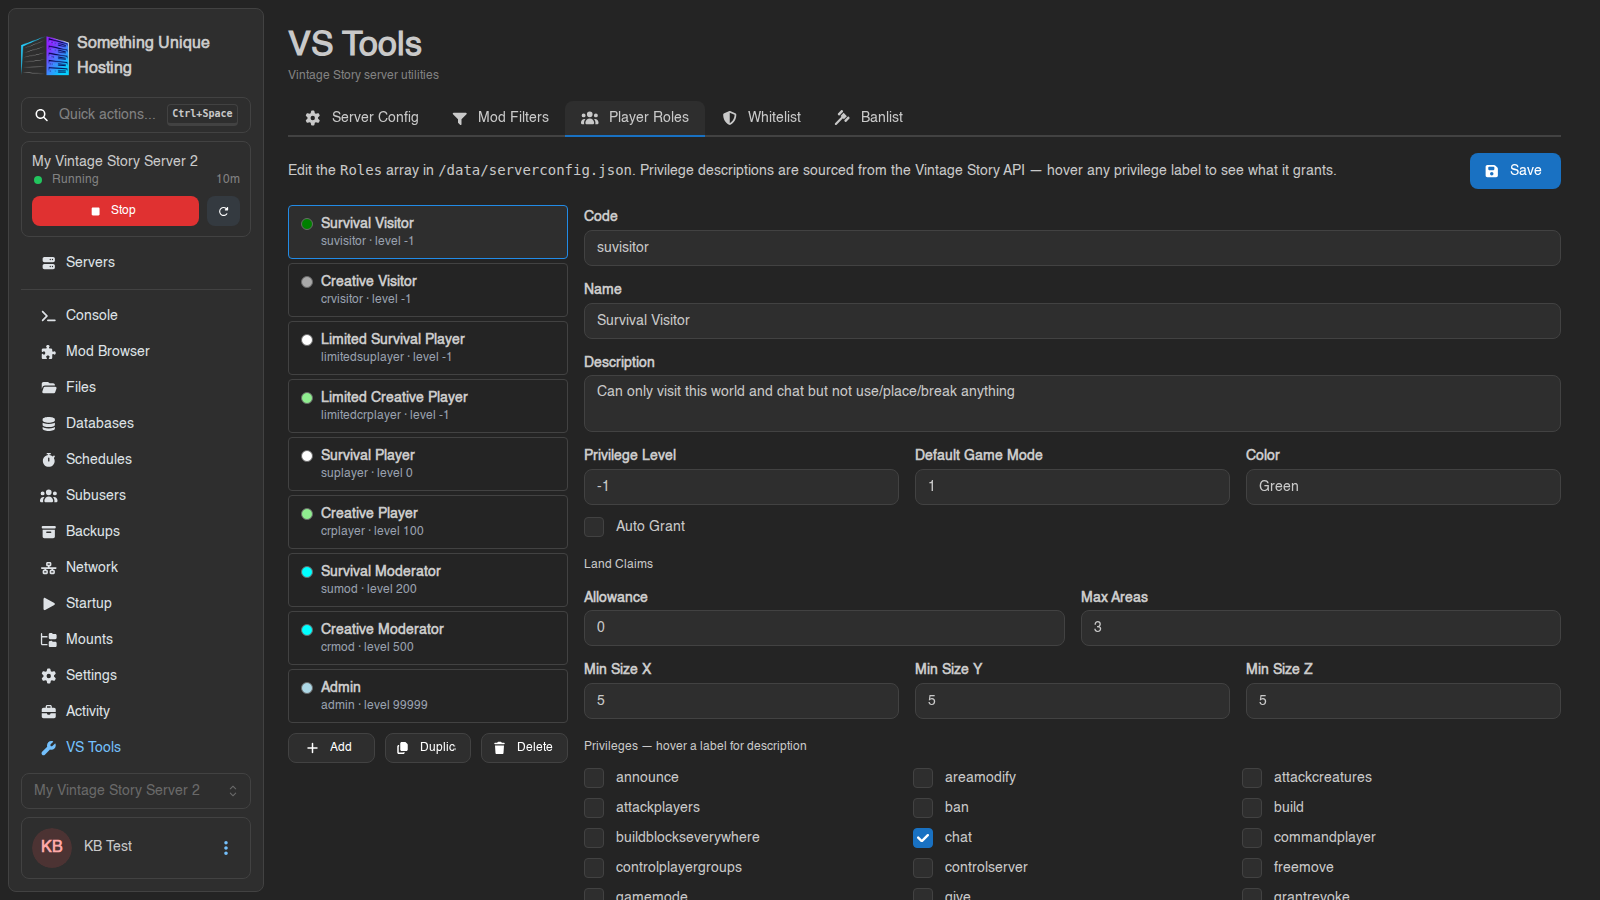The height and width of the screenshot is (900, 1600).
Task: Check the ban privilege
Action: 923,808
